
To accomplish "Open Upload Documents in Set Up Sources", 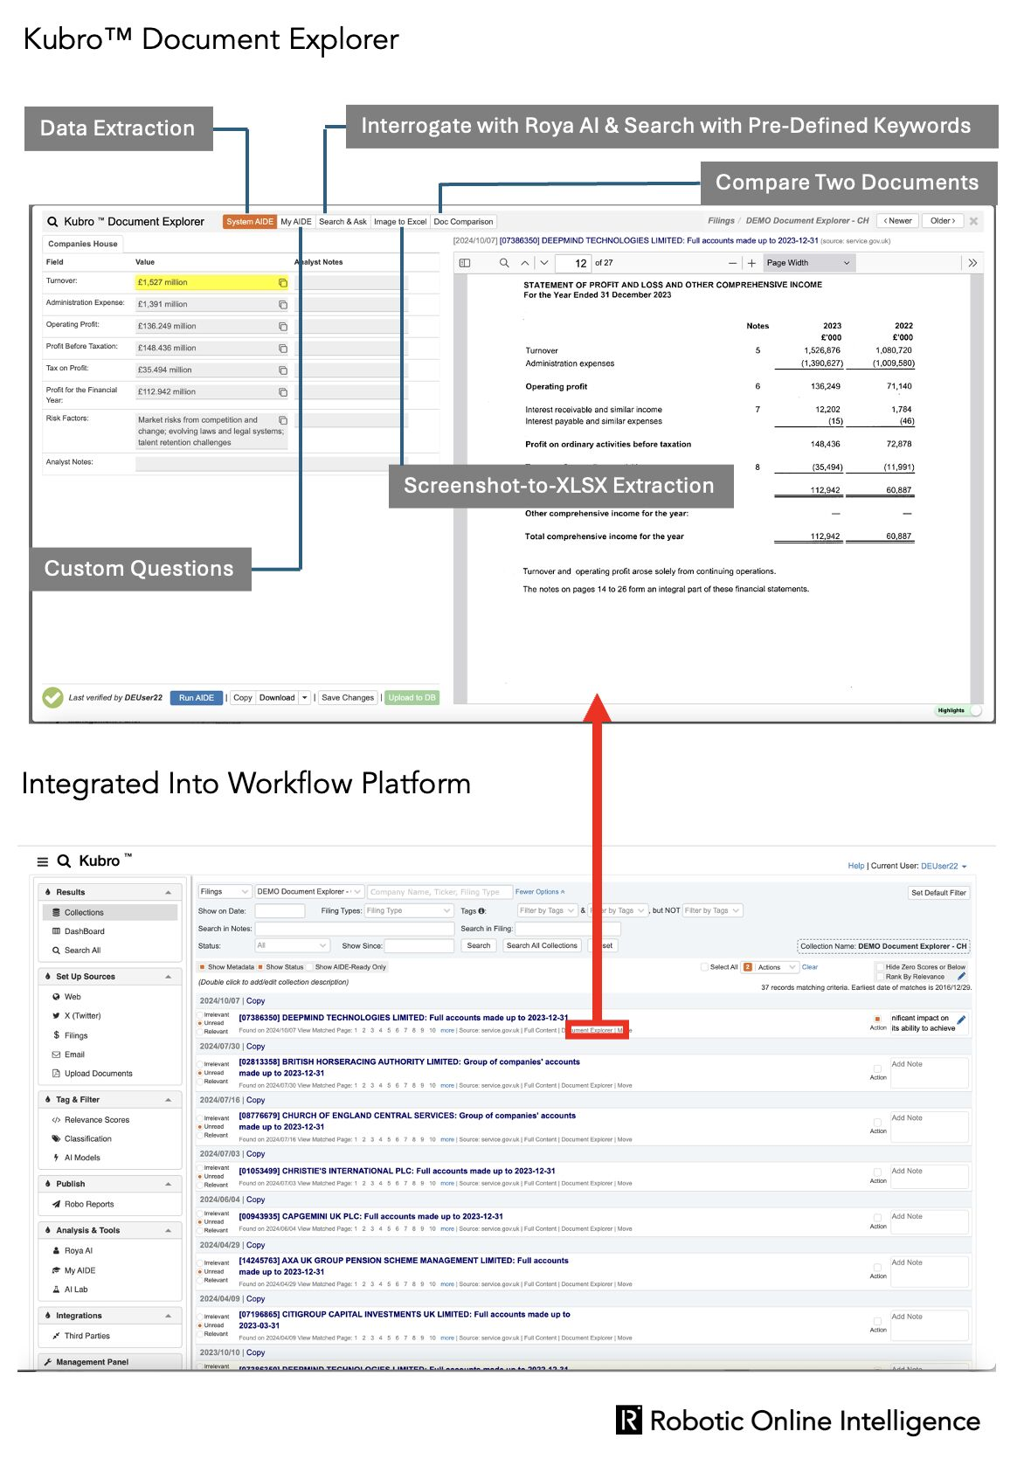I will (x=56, y=1073).
